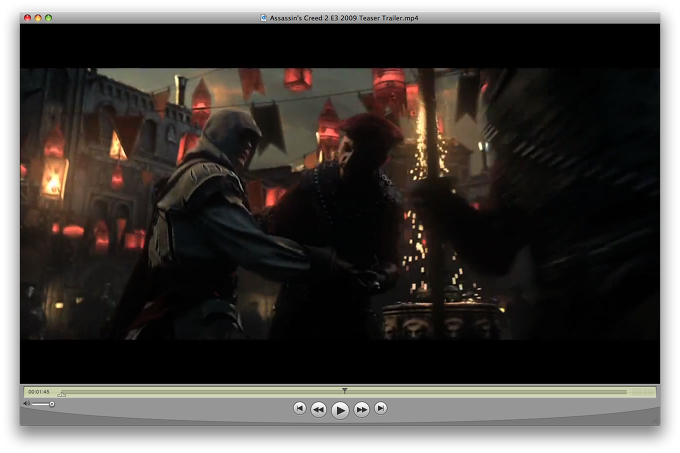Close the QuickTime window
The height and width of the screenshot is (453, 680).
(x=27, y=18)
